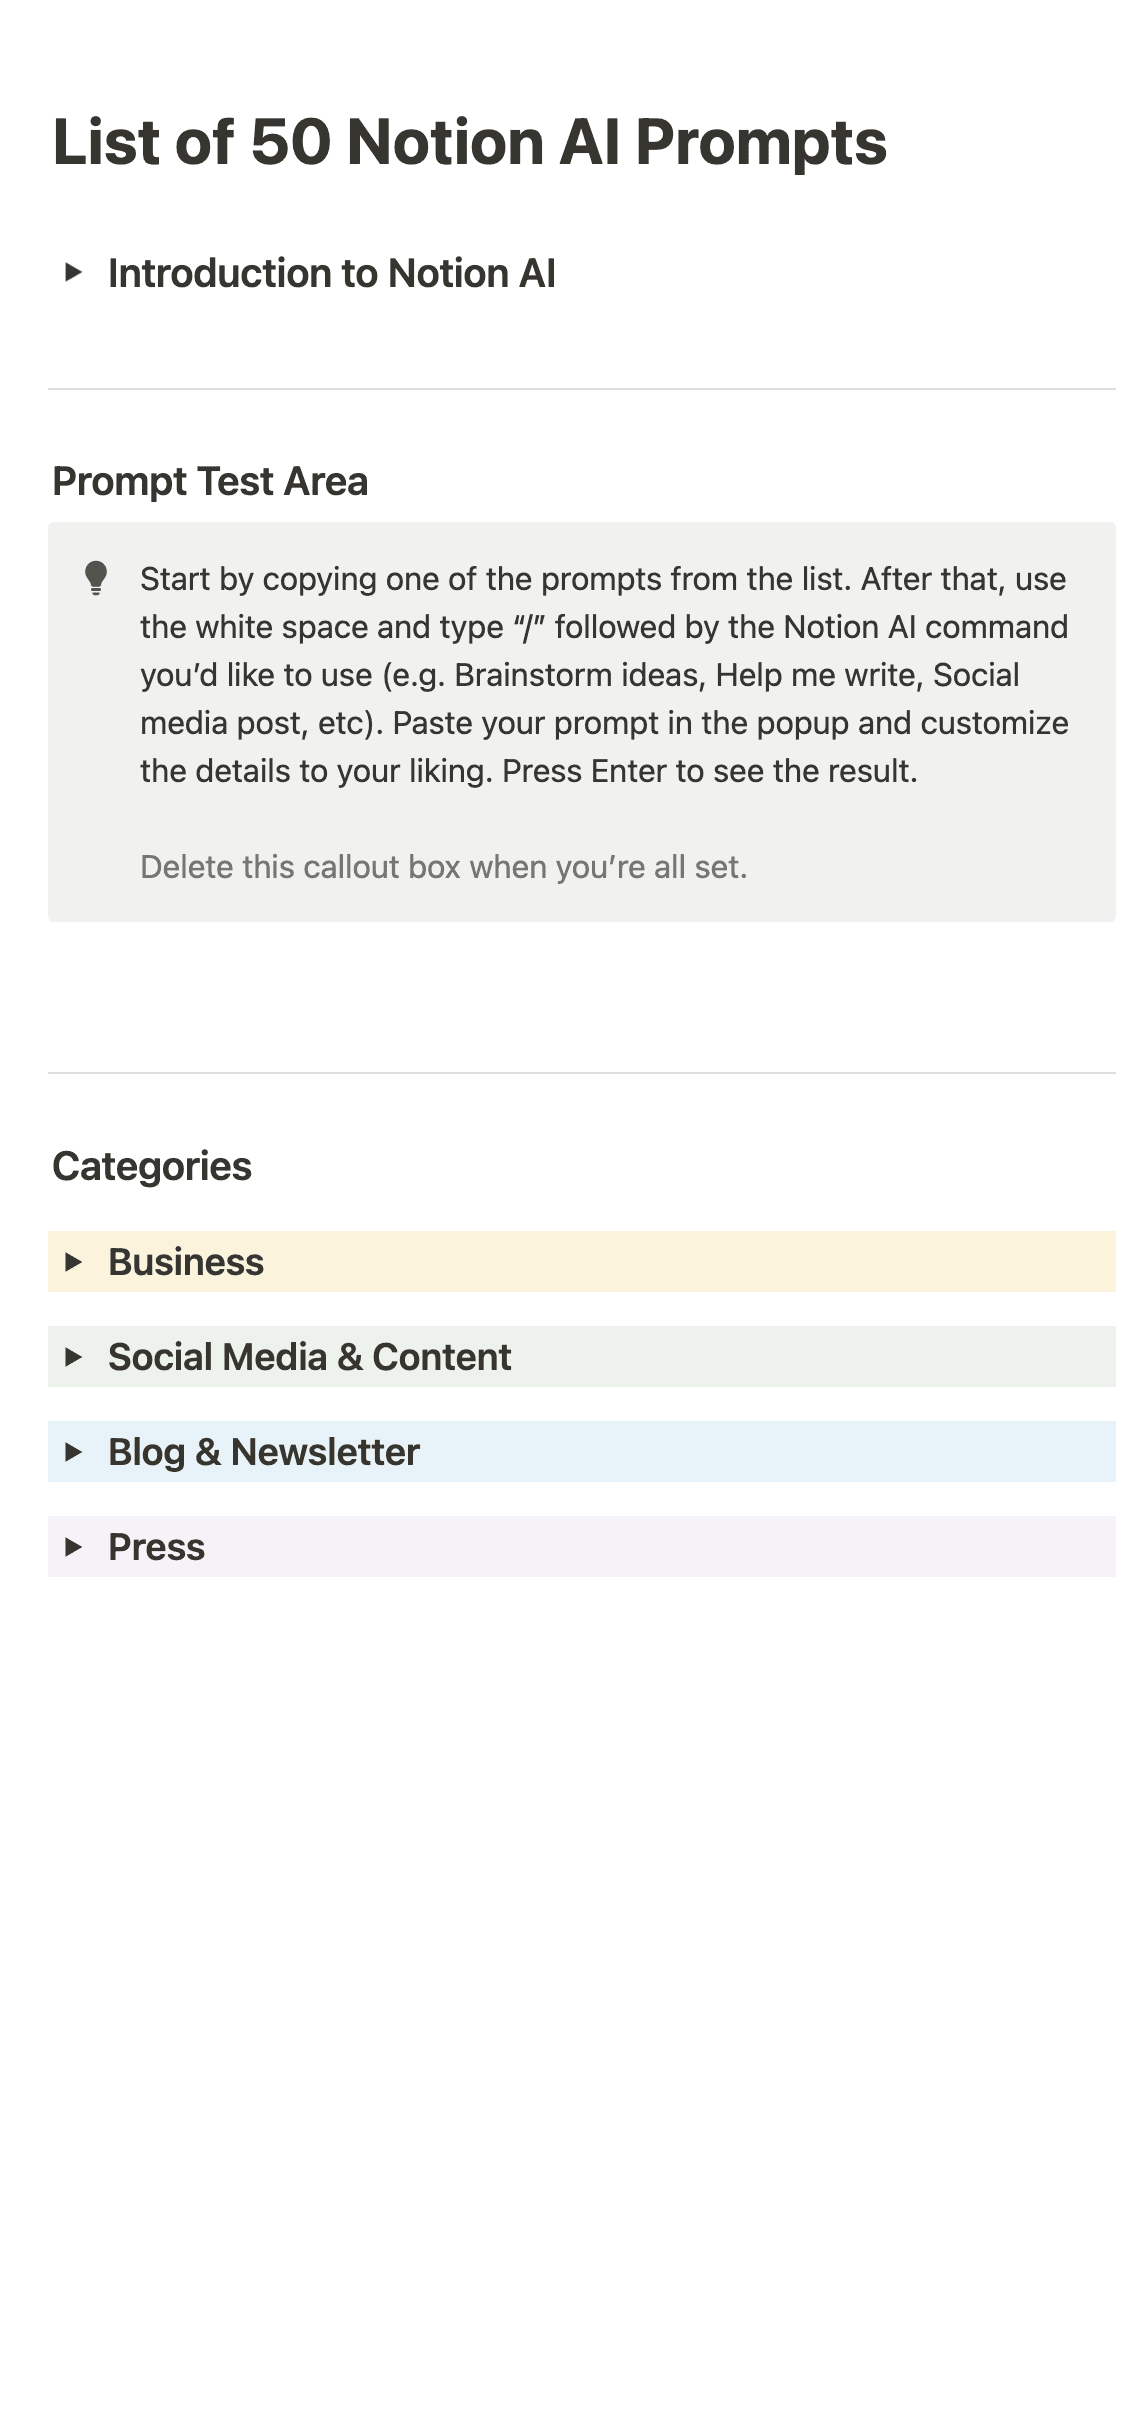
Task: Click the lightbulb icon in the callout
Action: (x=96, y=578)
